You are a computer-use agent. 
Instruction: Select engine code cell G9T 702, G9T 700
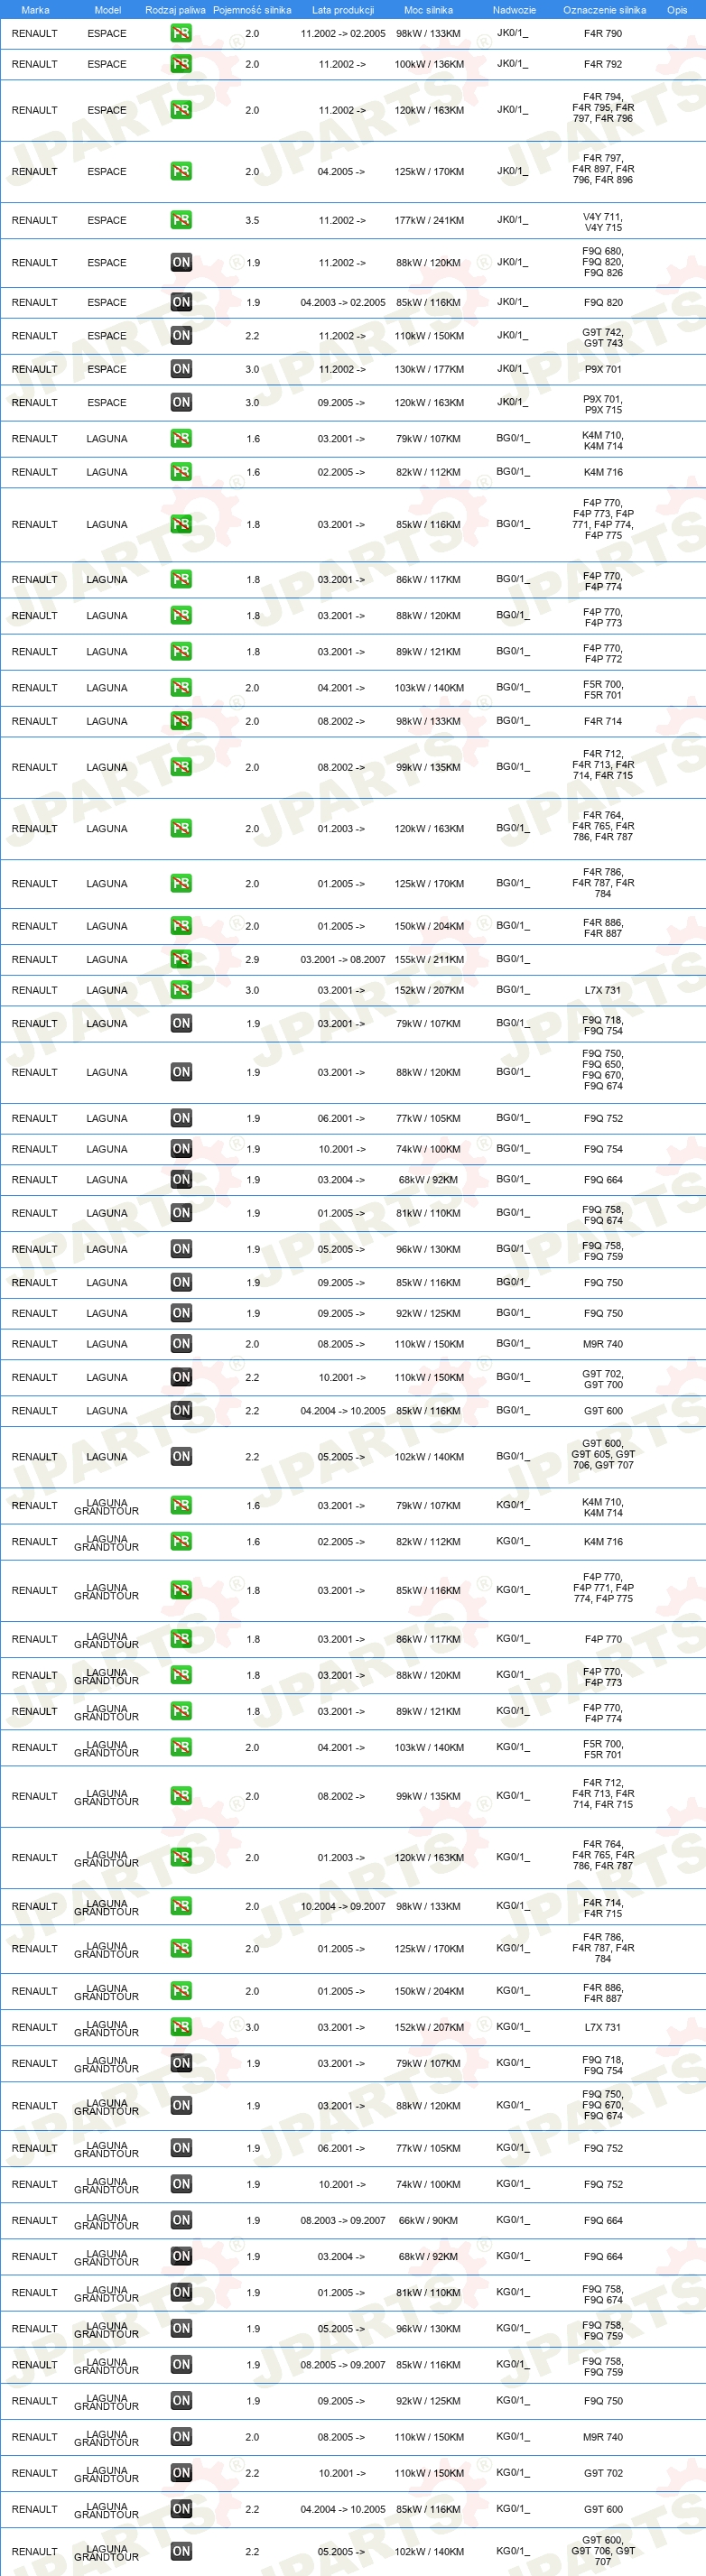(x=603, y=1379)
